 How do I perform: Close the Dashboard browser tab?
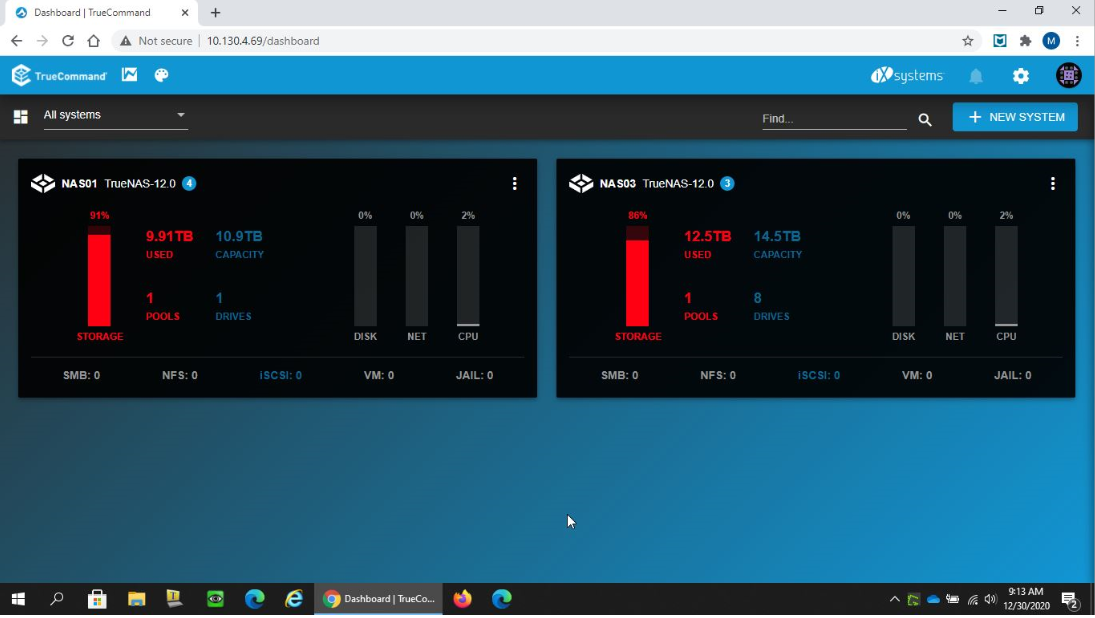tap(185, 13)
